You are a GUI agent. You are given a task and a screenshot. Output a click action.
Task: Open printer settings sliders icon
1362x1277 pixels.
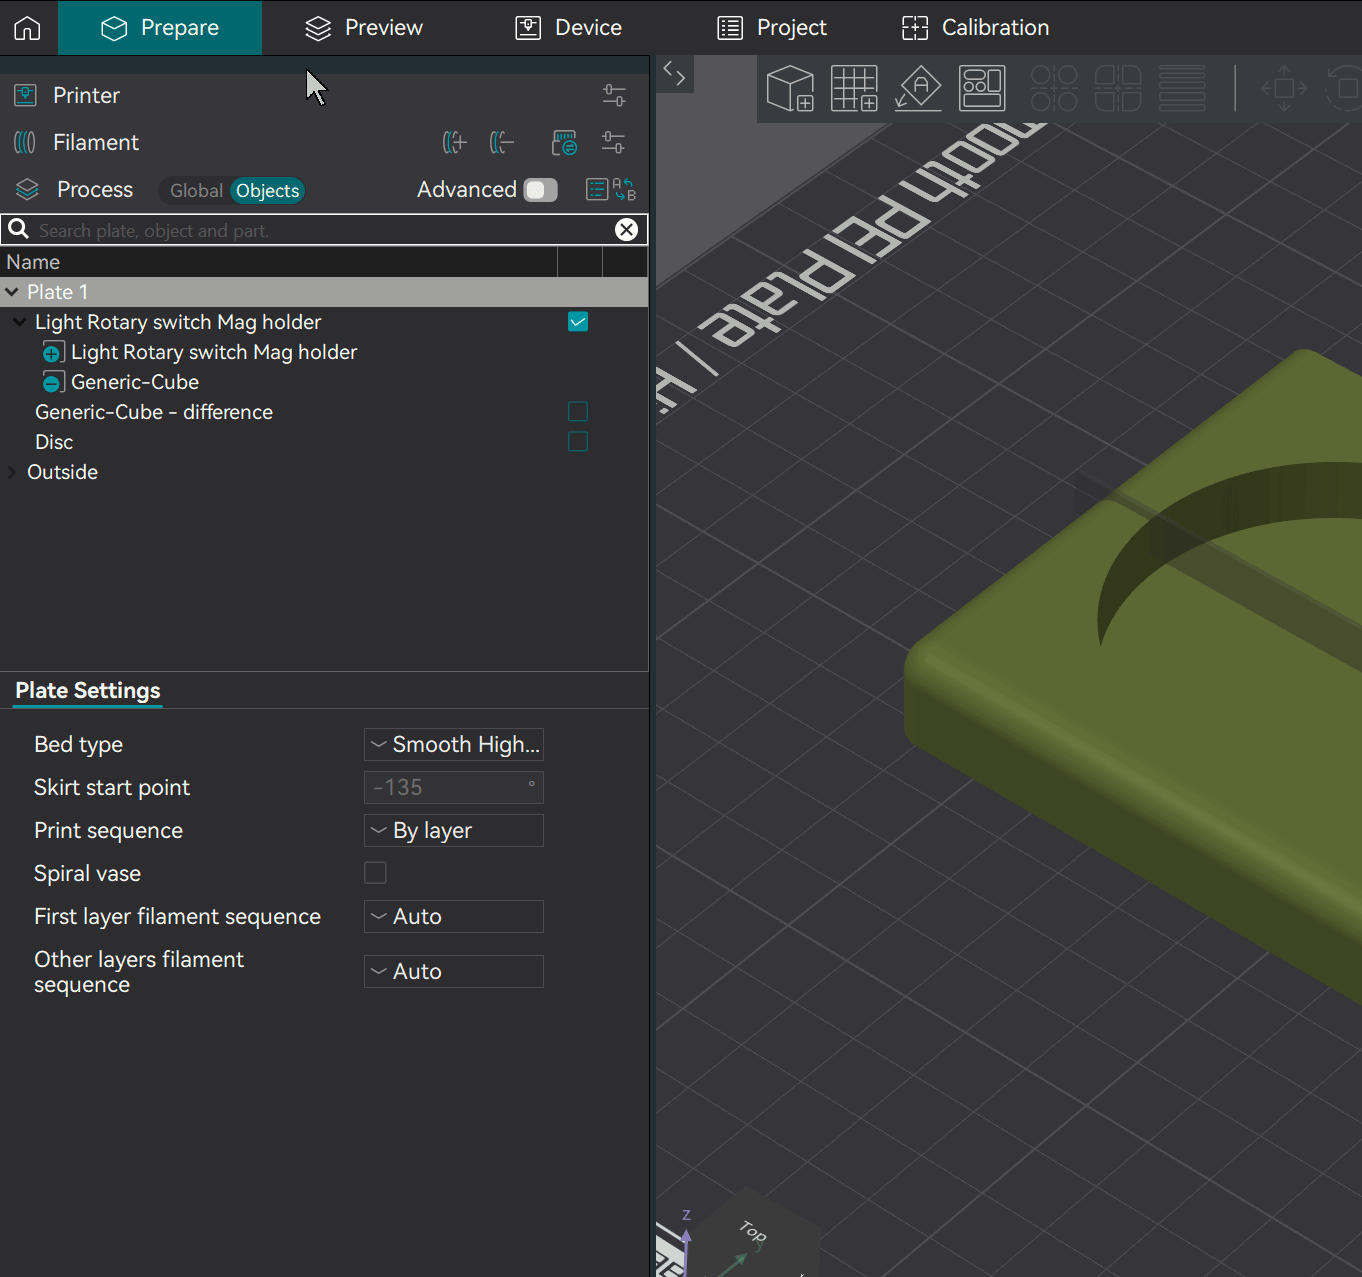click(614, 95)
